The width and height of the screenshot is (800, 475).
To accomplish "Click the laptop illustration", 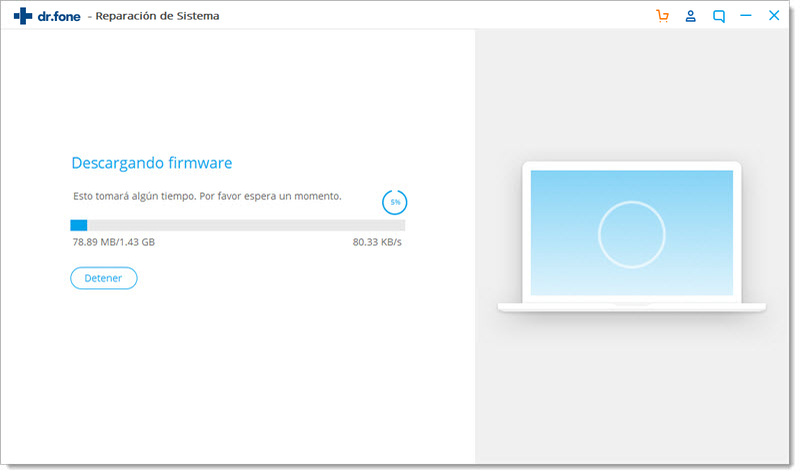I will [x=632, y=237].
